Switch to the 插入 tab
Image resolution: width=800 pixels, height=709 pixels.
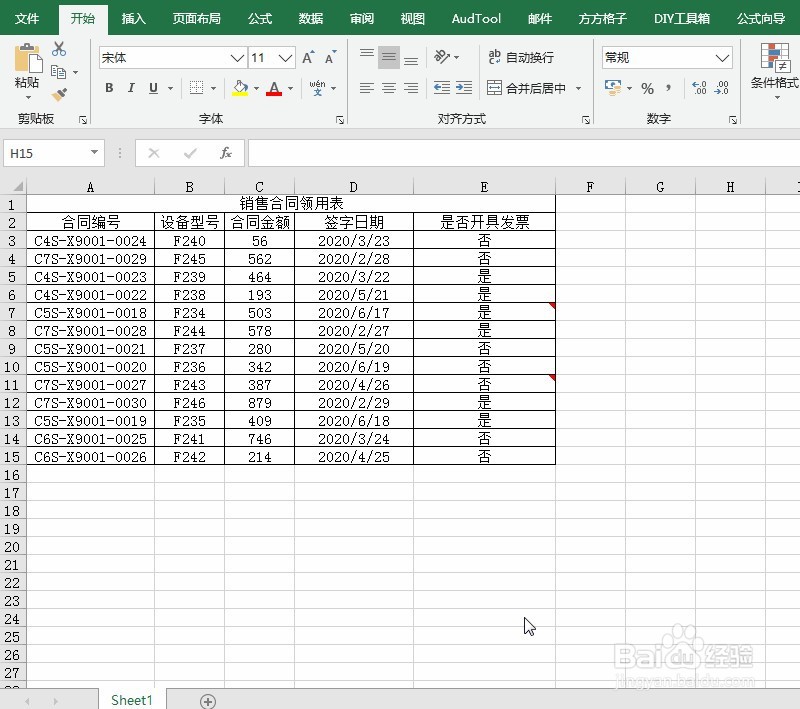pyautogui.click(x=134, y=19)
